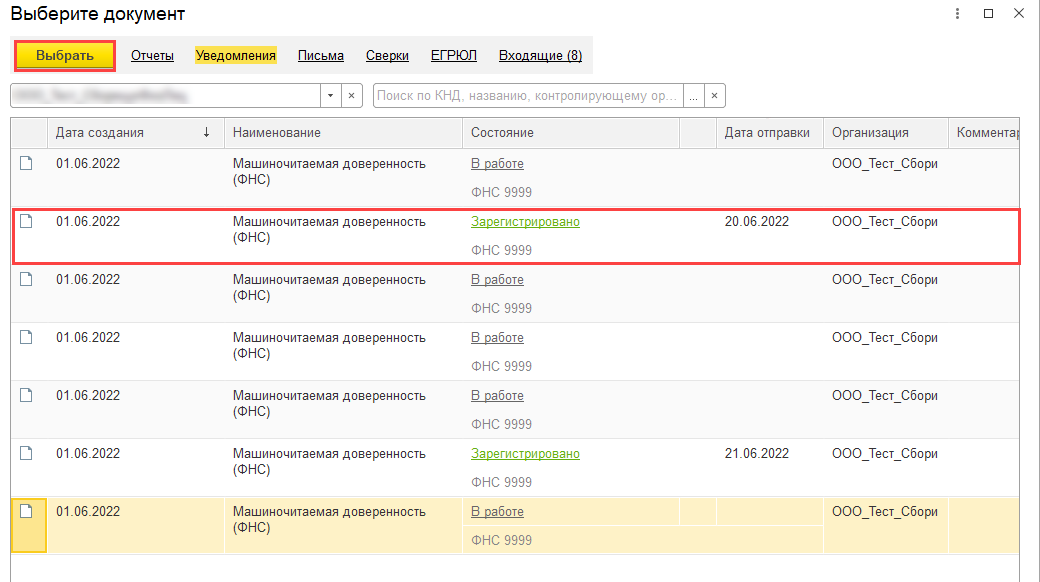Click Зарегистрировано link sent 20.06.2022

[x=525, y=222]
